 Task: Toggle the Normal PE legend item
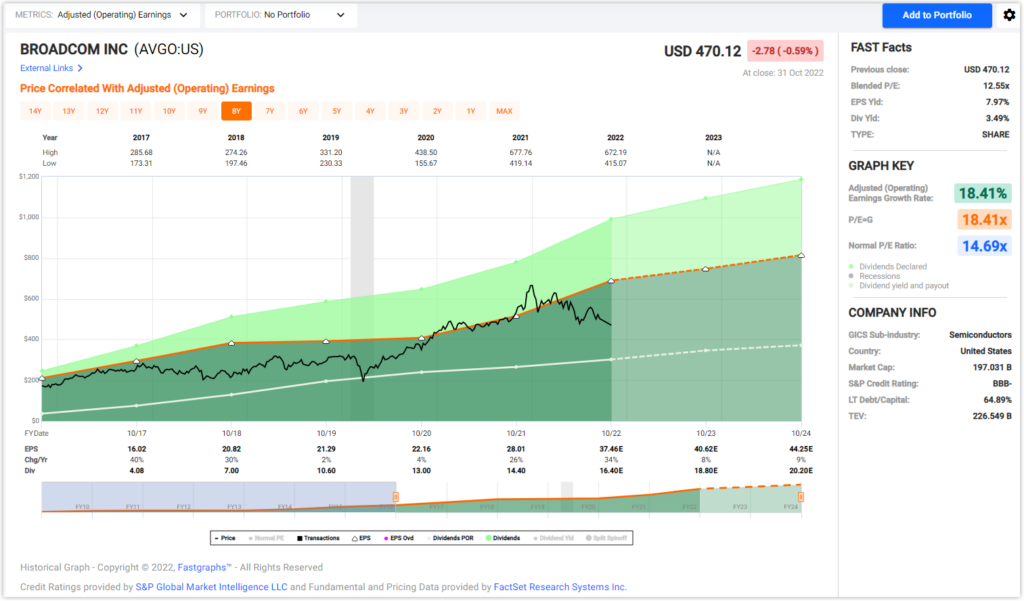tap(266, 538)
